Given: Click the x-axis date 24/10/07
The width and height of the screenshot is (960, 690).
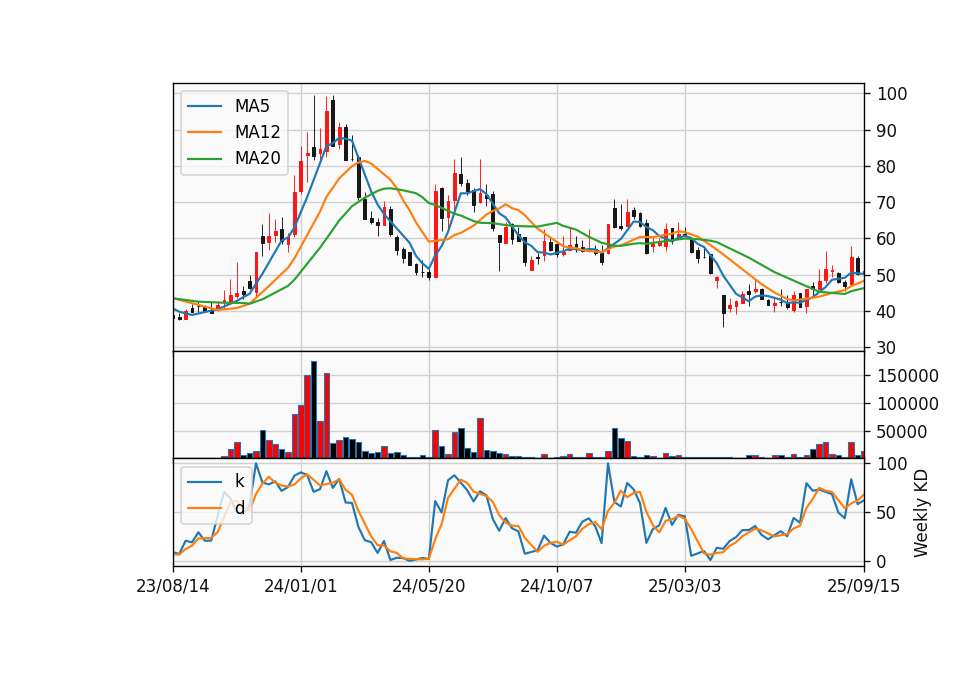Looking at the screenshot, I should (557, 586).
